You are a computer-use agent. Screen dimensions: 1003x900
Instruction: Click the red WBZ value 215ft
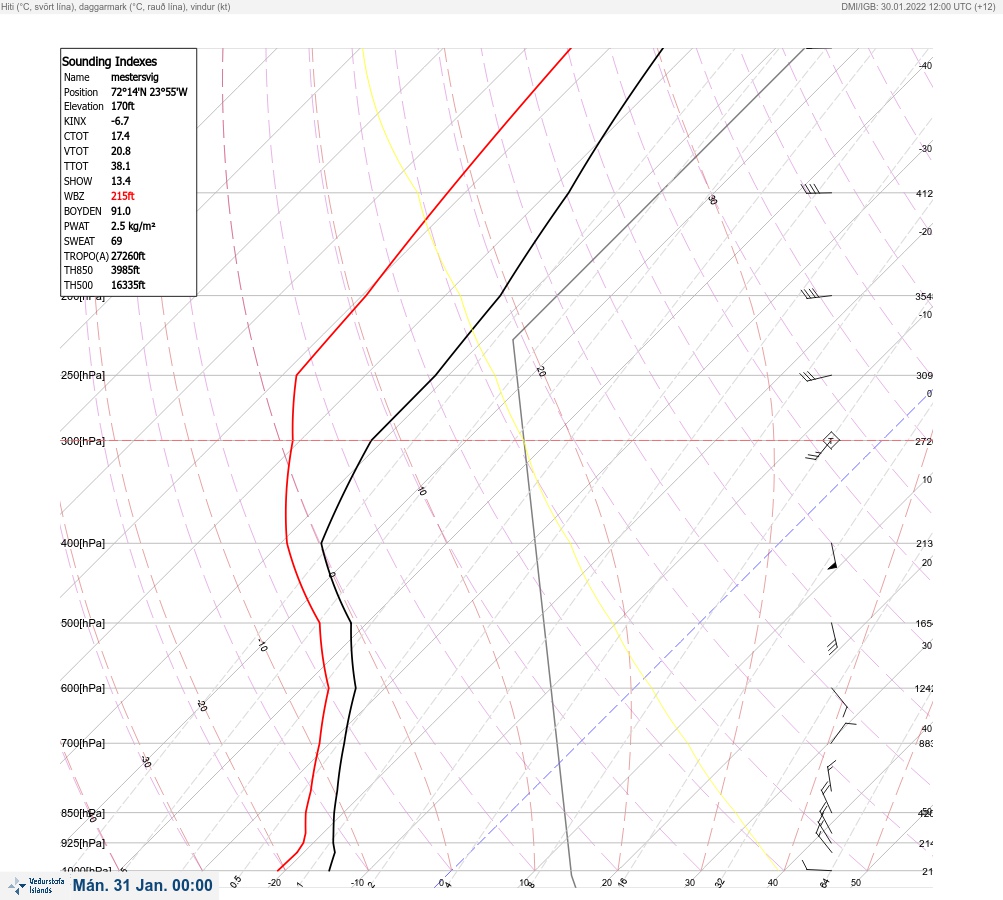123,196
